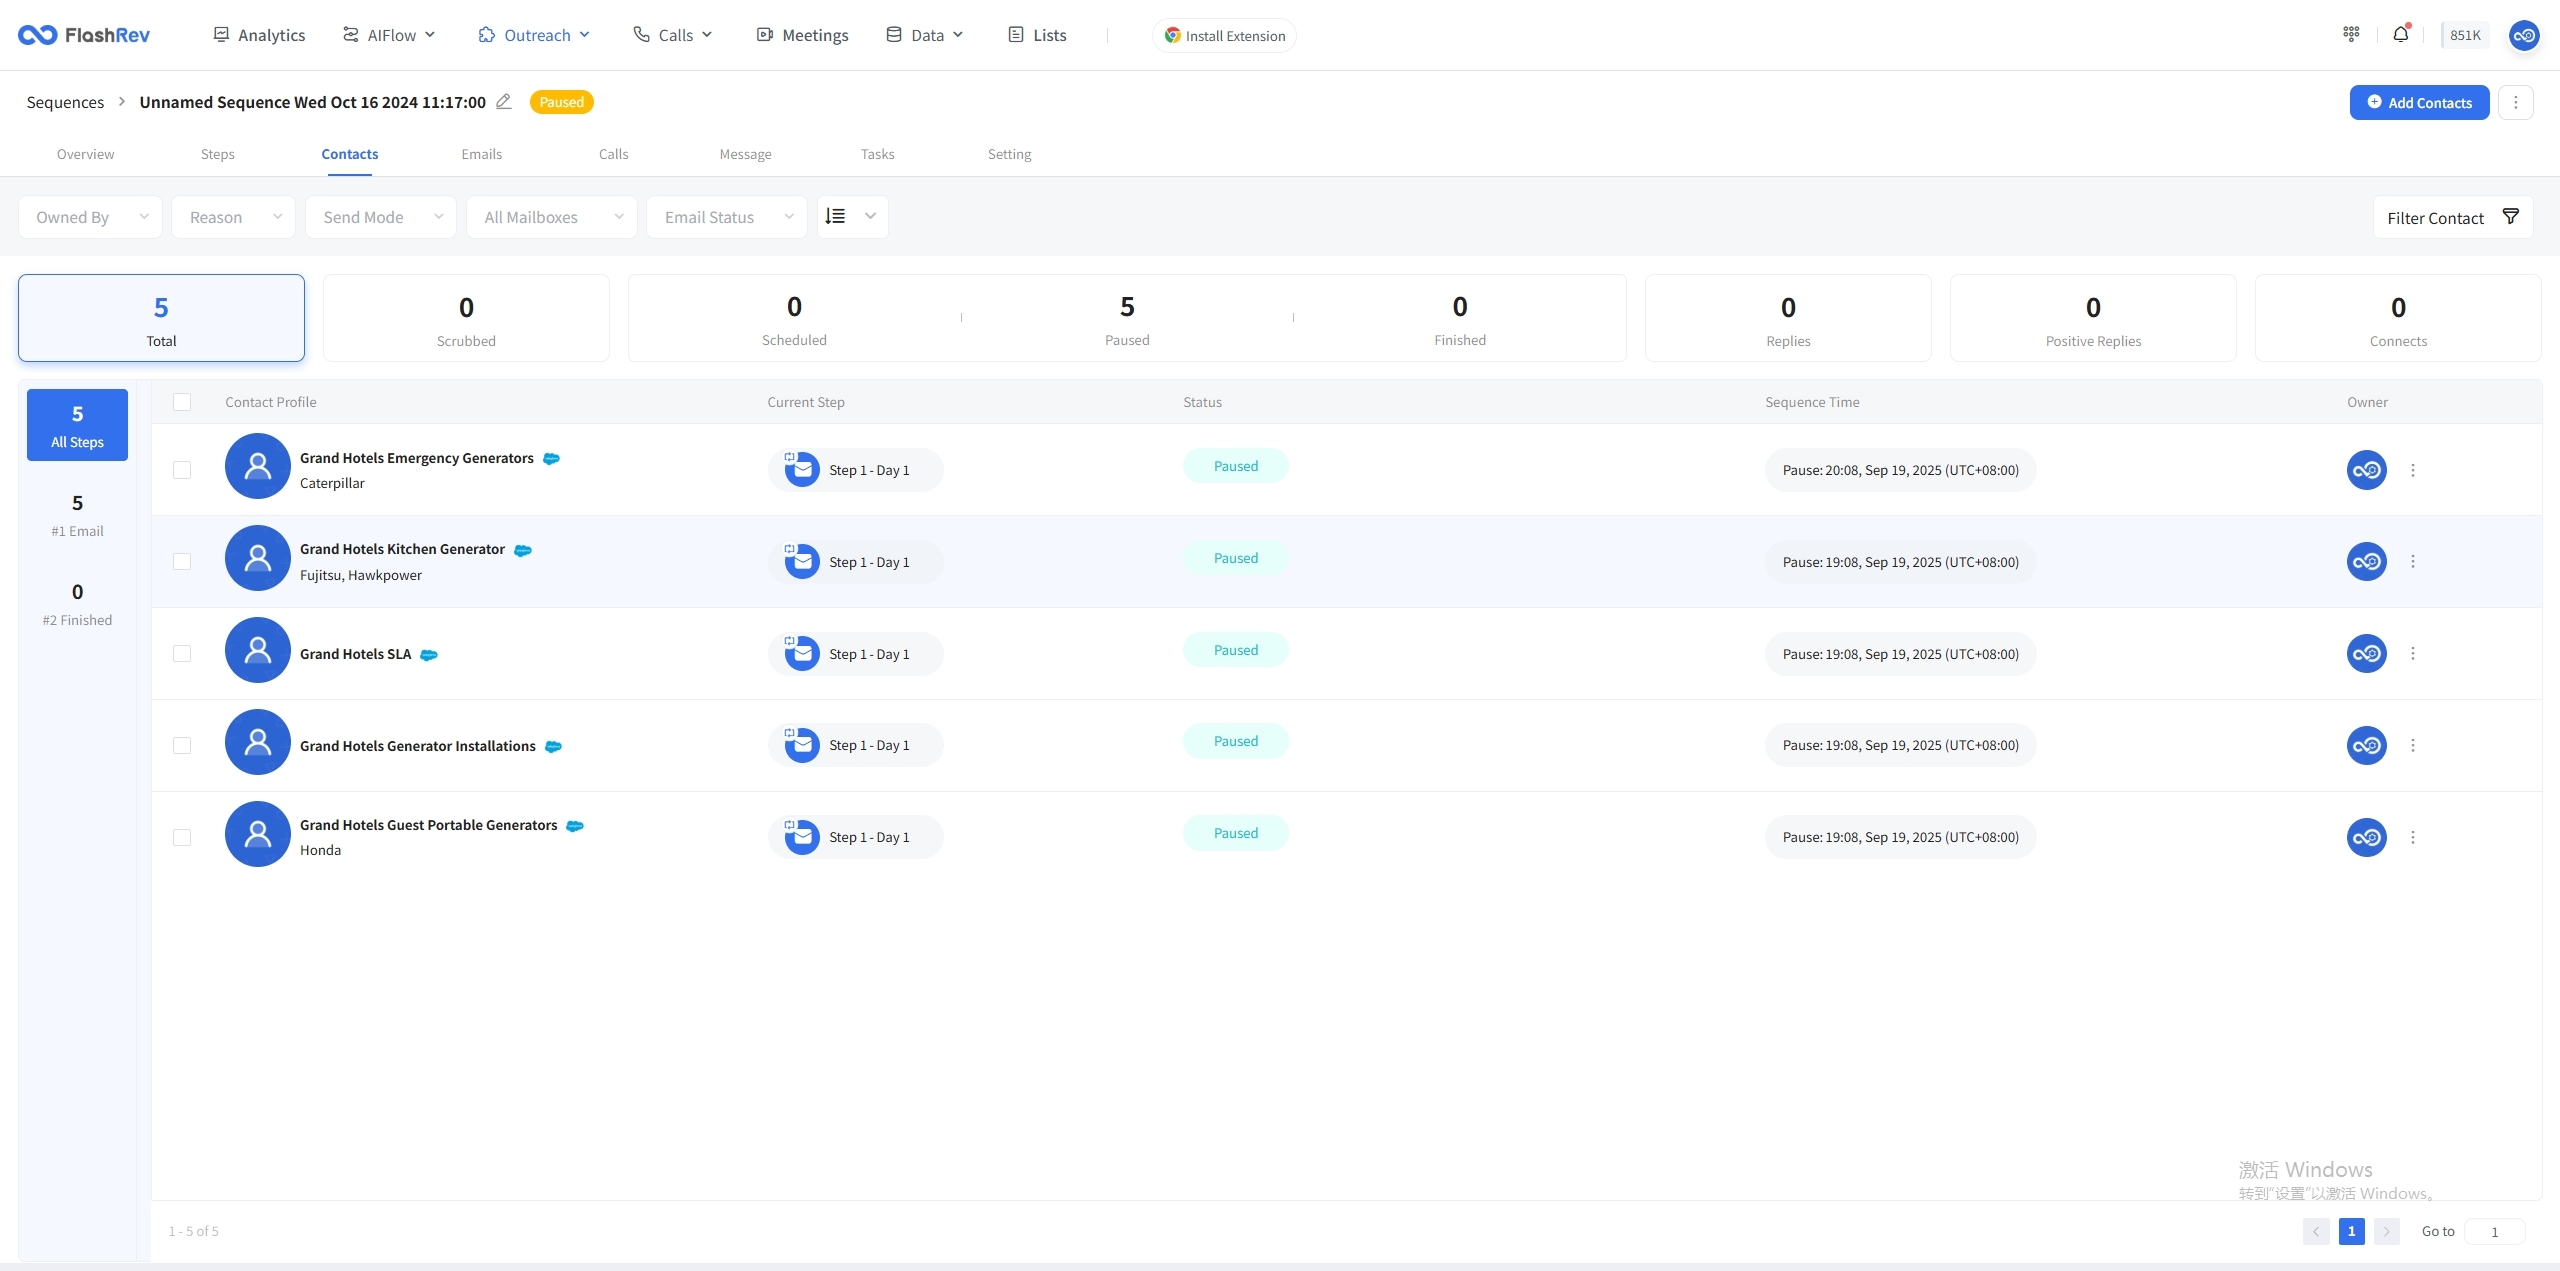The width and height of the screenshot is (2560, 1271).
Task: Tick checkbox for Grand Hotels Guest Portable Generators
Action: 182,837
